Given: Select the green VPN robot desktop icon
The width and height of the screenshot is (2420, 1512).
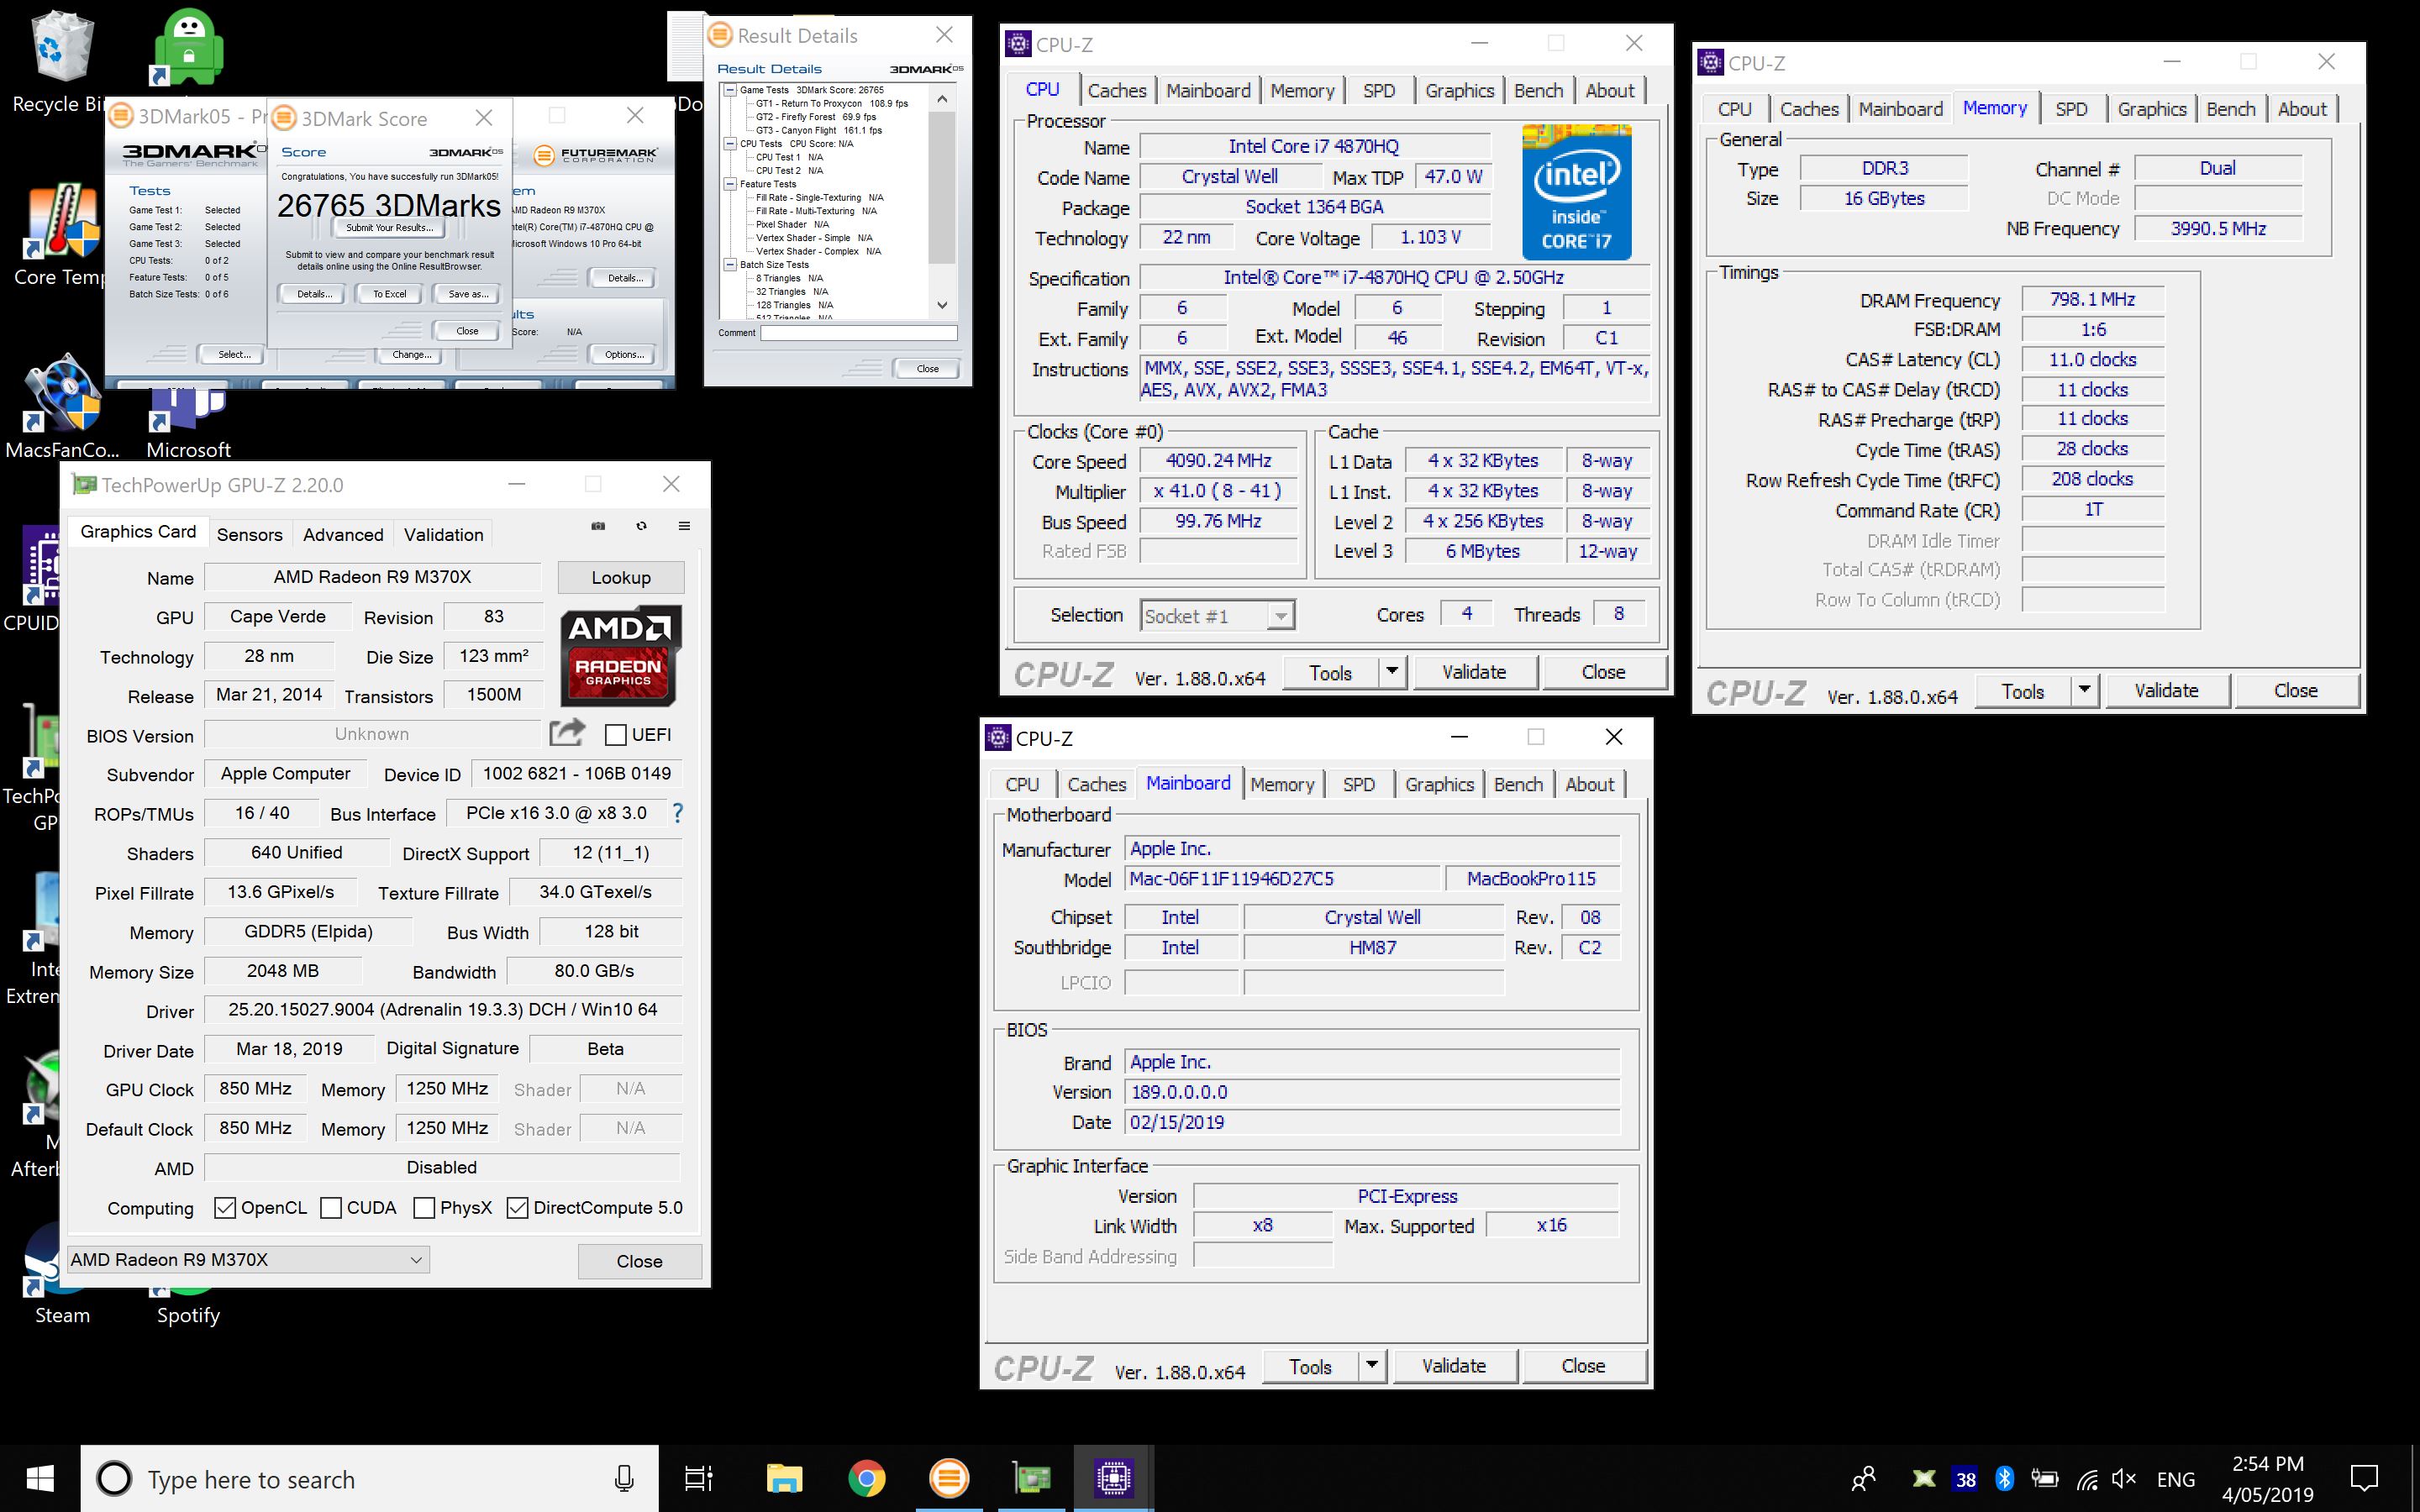Looking at the screenshot, I should [x=188, y=47].
